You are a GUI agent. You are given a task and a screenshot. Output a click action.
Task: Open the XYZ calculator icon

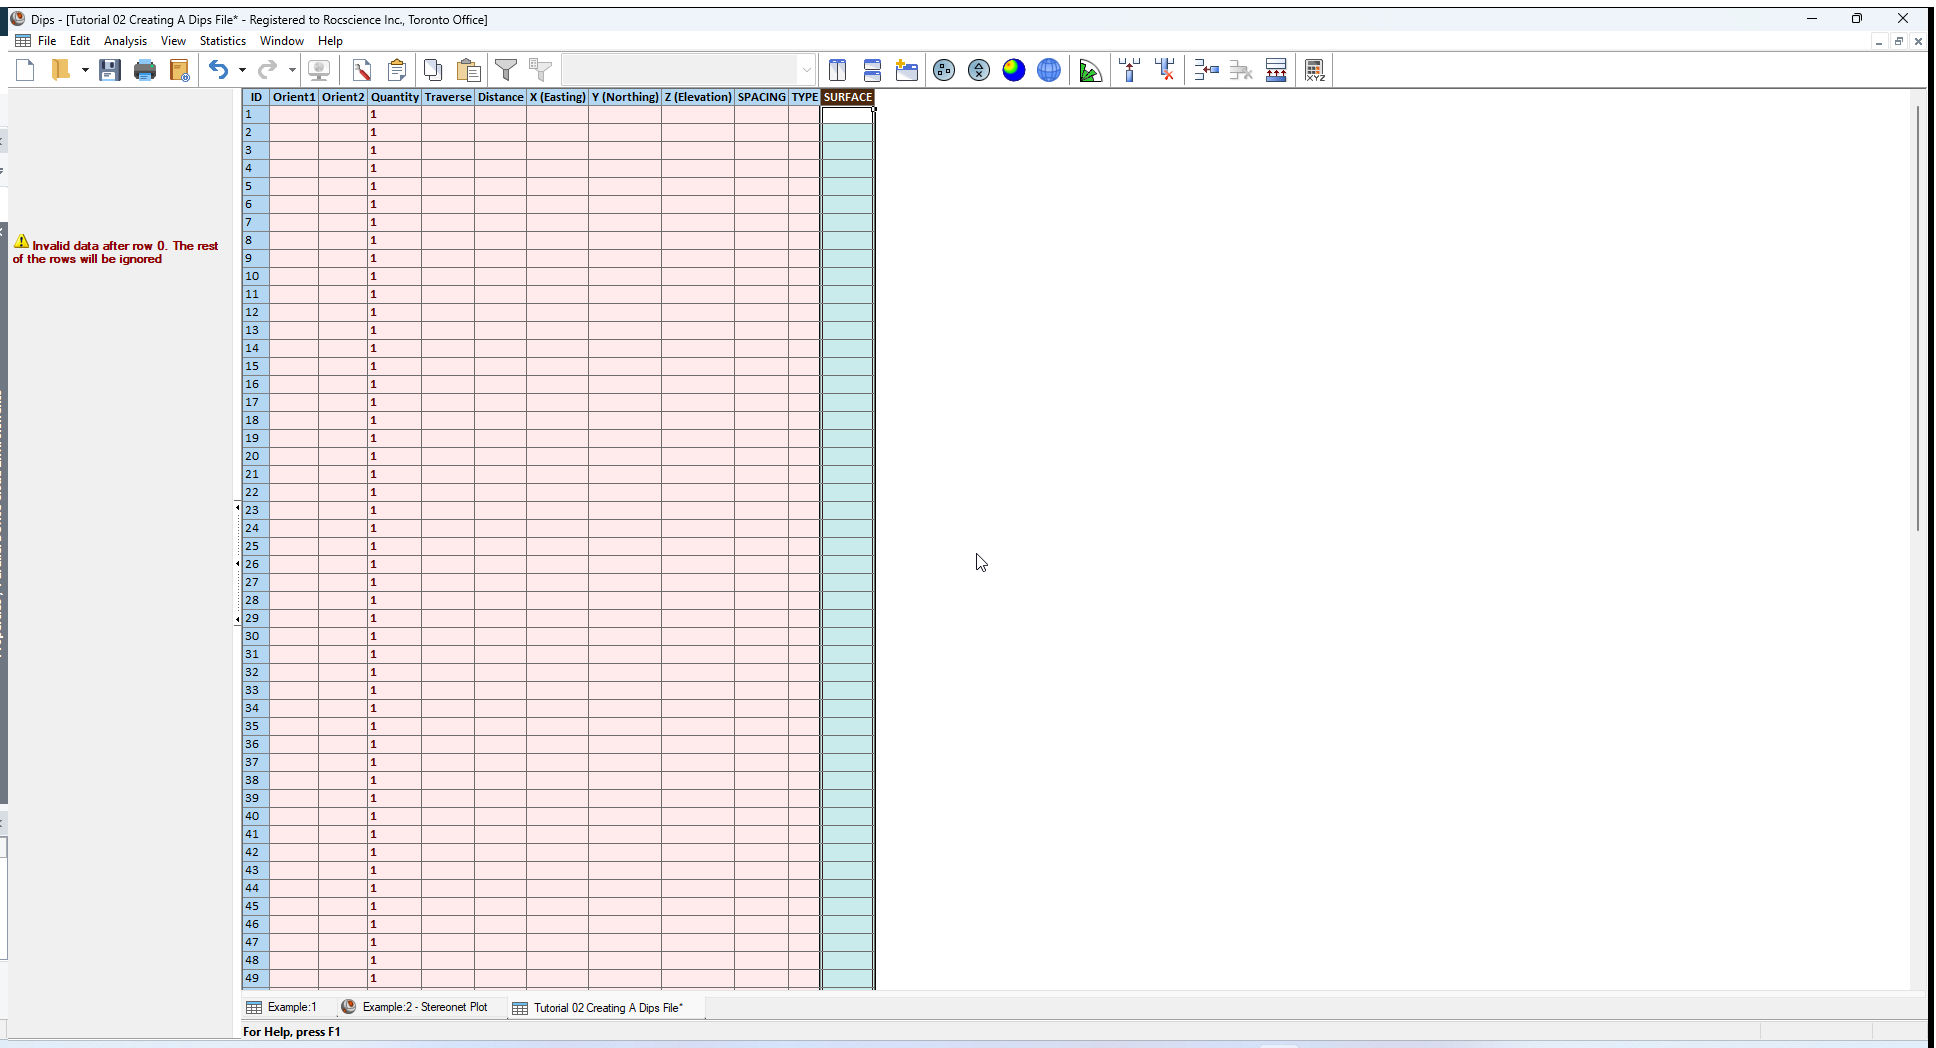1315,70
